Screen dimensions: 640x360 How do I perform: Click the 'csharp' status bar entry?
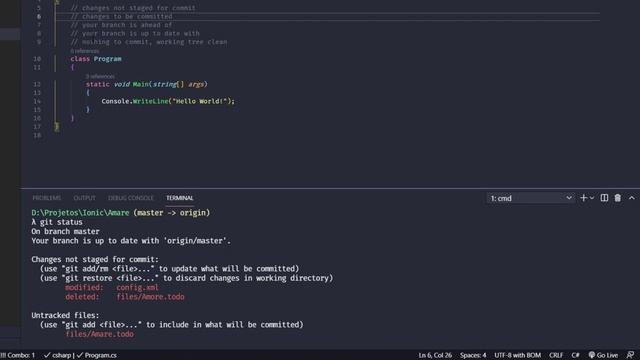pyautogui.click(x=58, y=355)
